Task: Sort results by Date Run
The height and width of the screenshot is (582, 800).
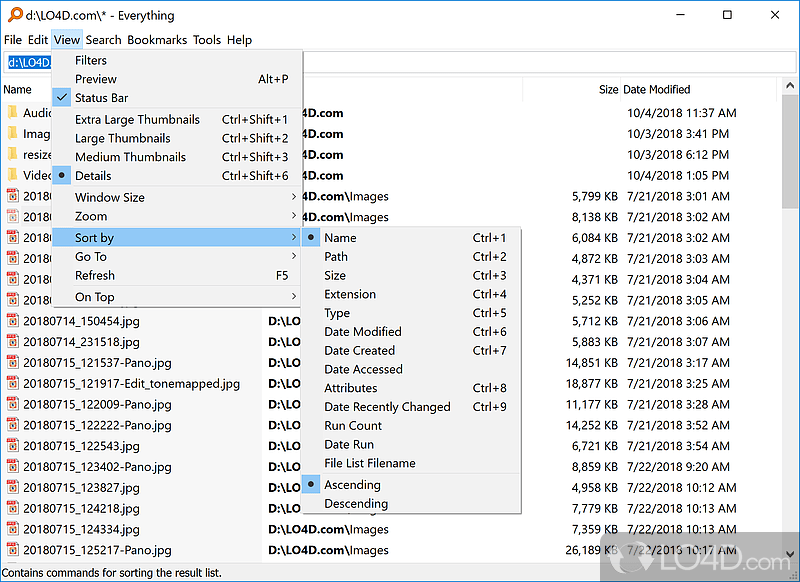Action: point(411,444)
